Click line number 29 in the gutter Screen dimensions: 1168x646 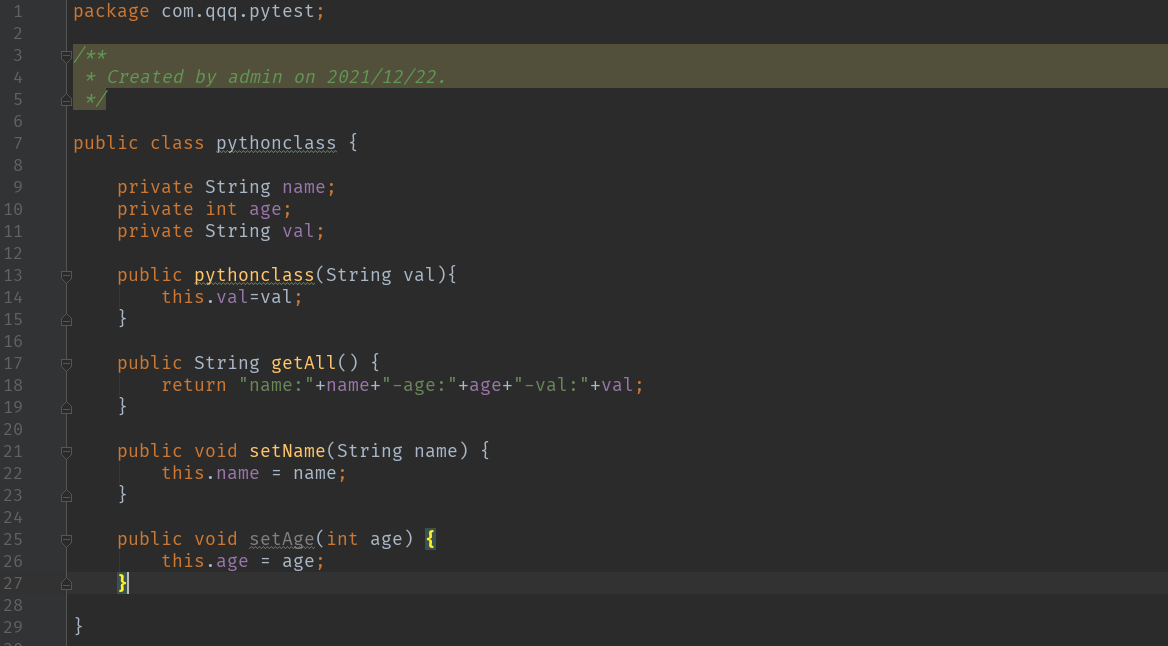pos(13,627)
